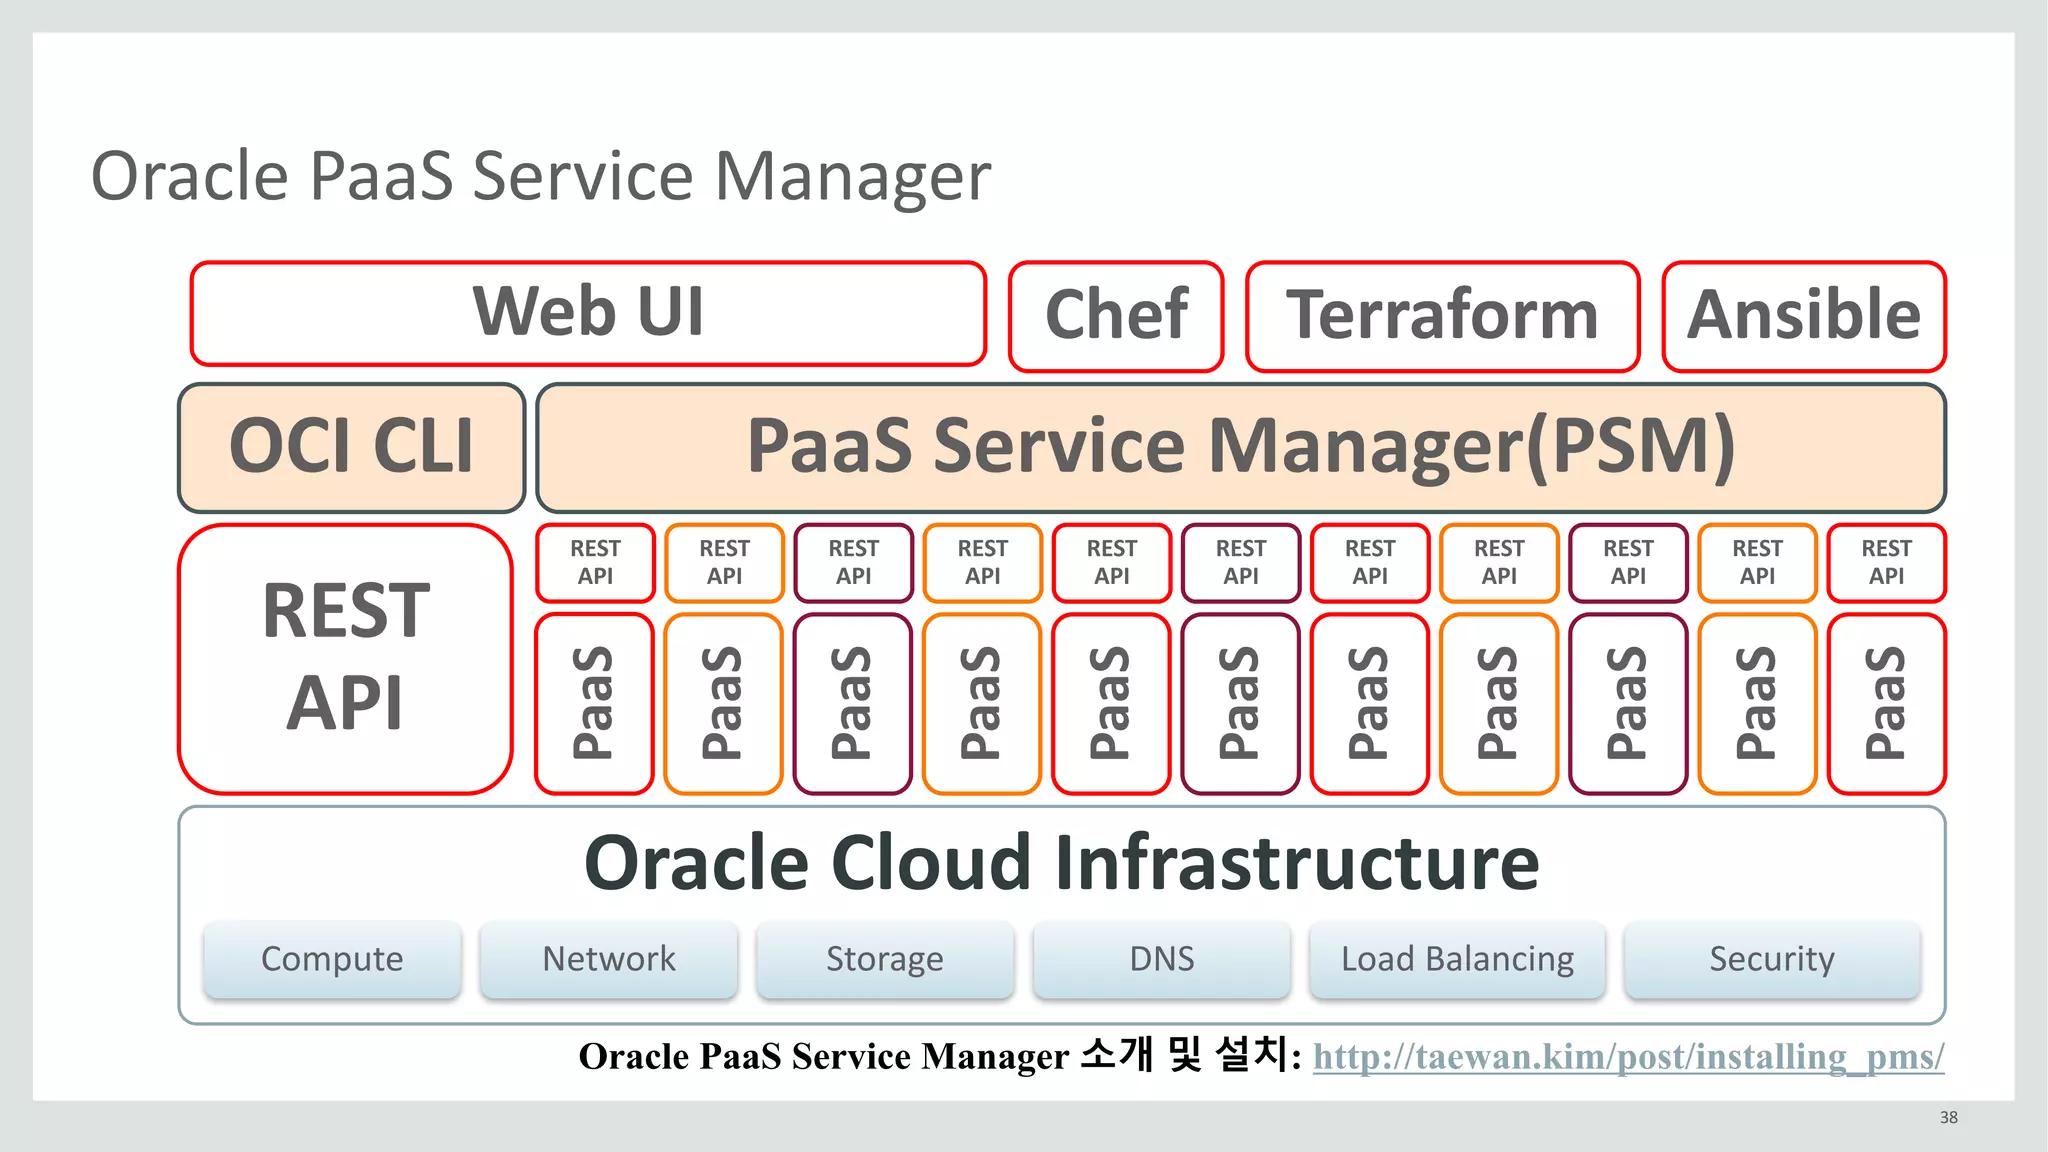Click the slide number 38
The image size is (2048, 1152).
1948,1117
